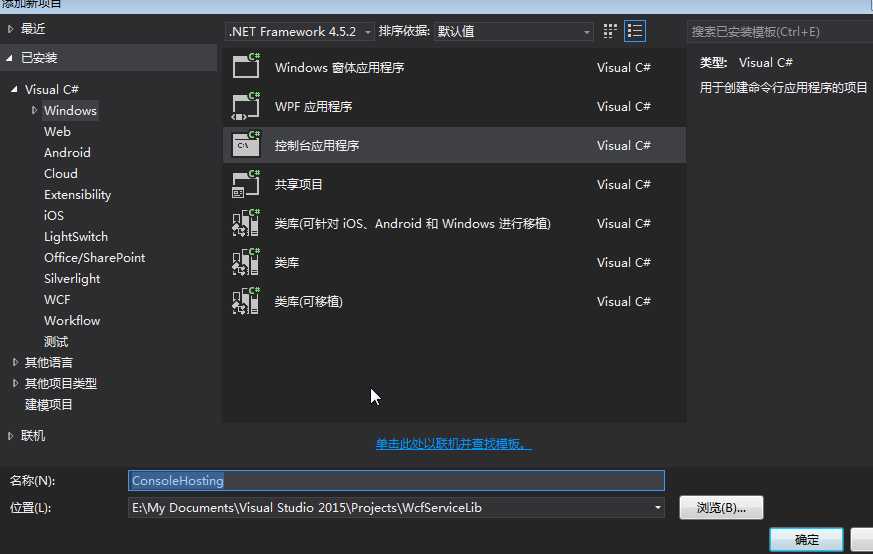Click the search installed templates box

(x=779, y=32)
